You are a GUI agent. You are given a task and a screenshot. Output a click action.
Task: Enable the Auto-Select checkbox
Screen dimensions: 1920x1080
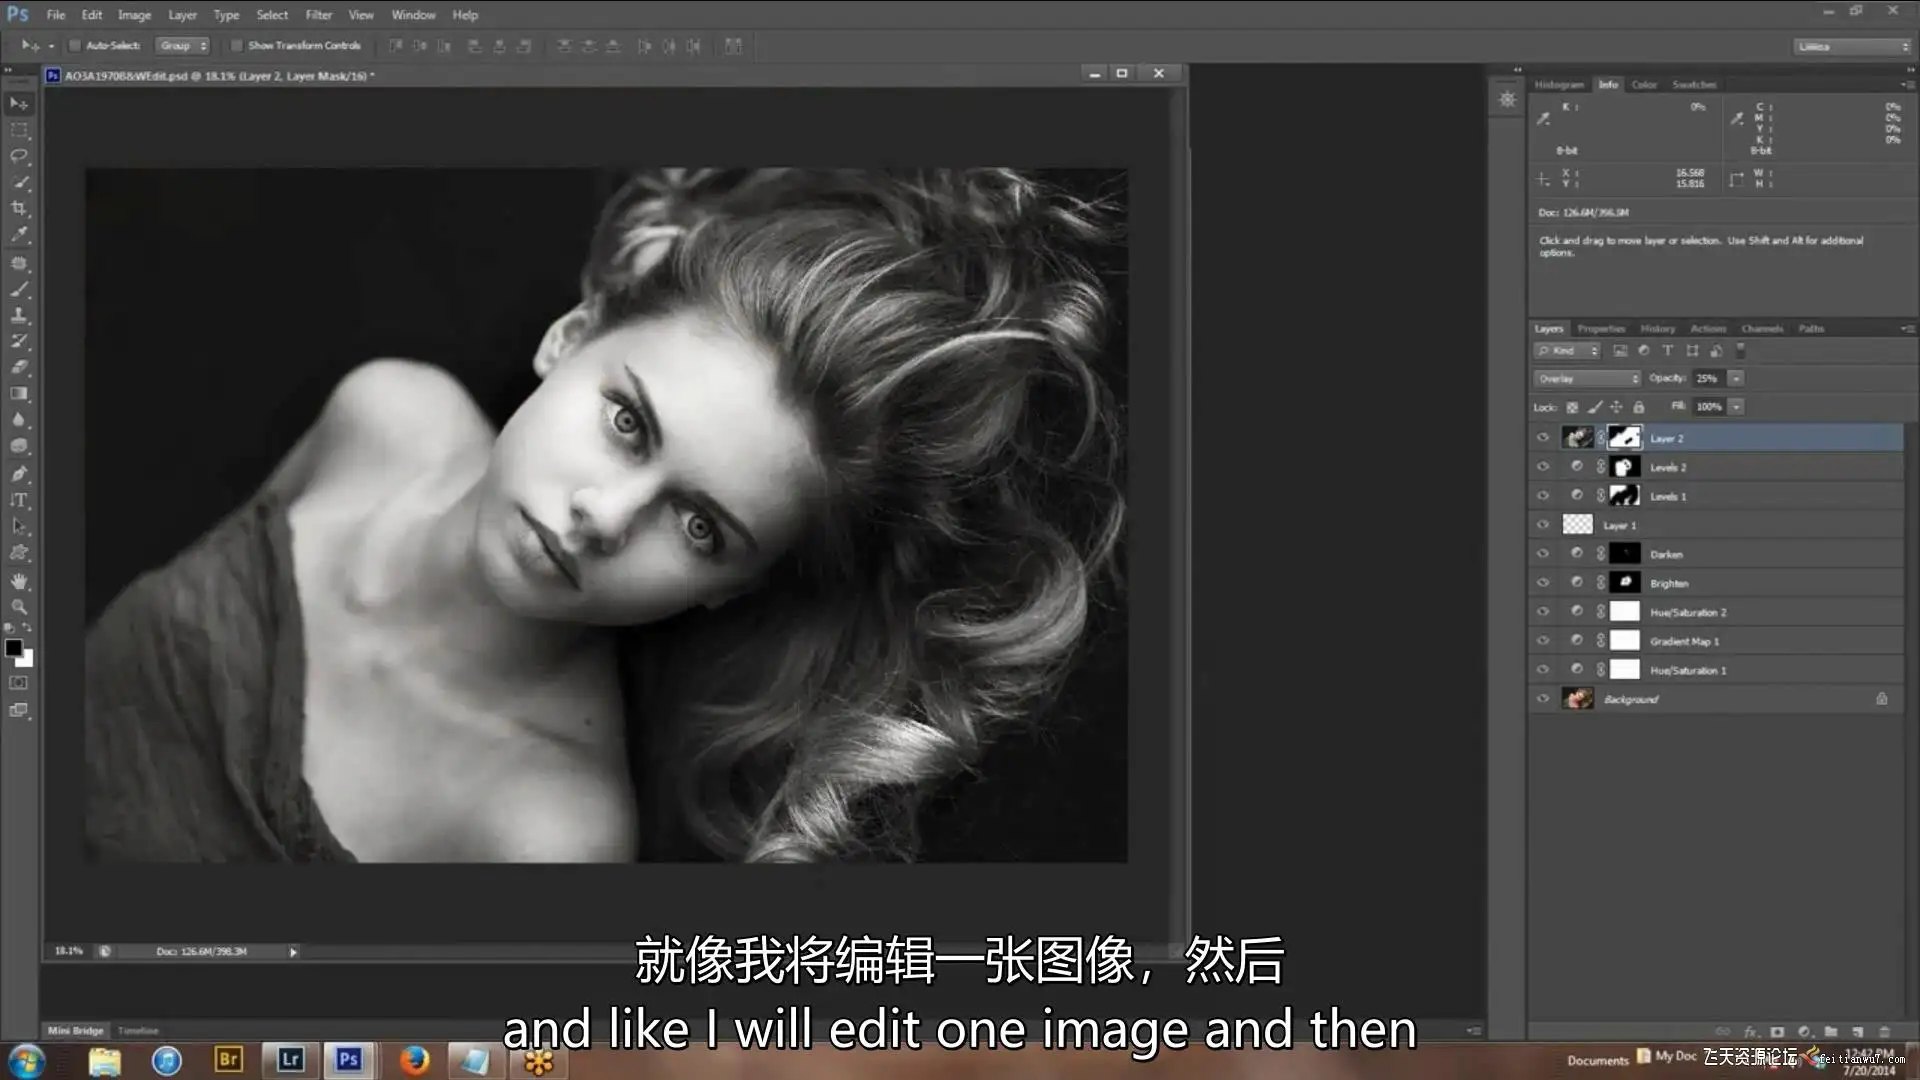click(x=75, y=46)
